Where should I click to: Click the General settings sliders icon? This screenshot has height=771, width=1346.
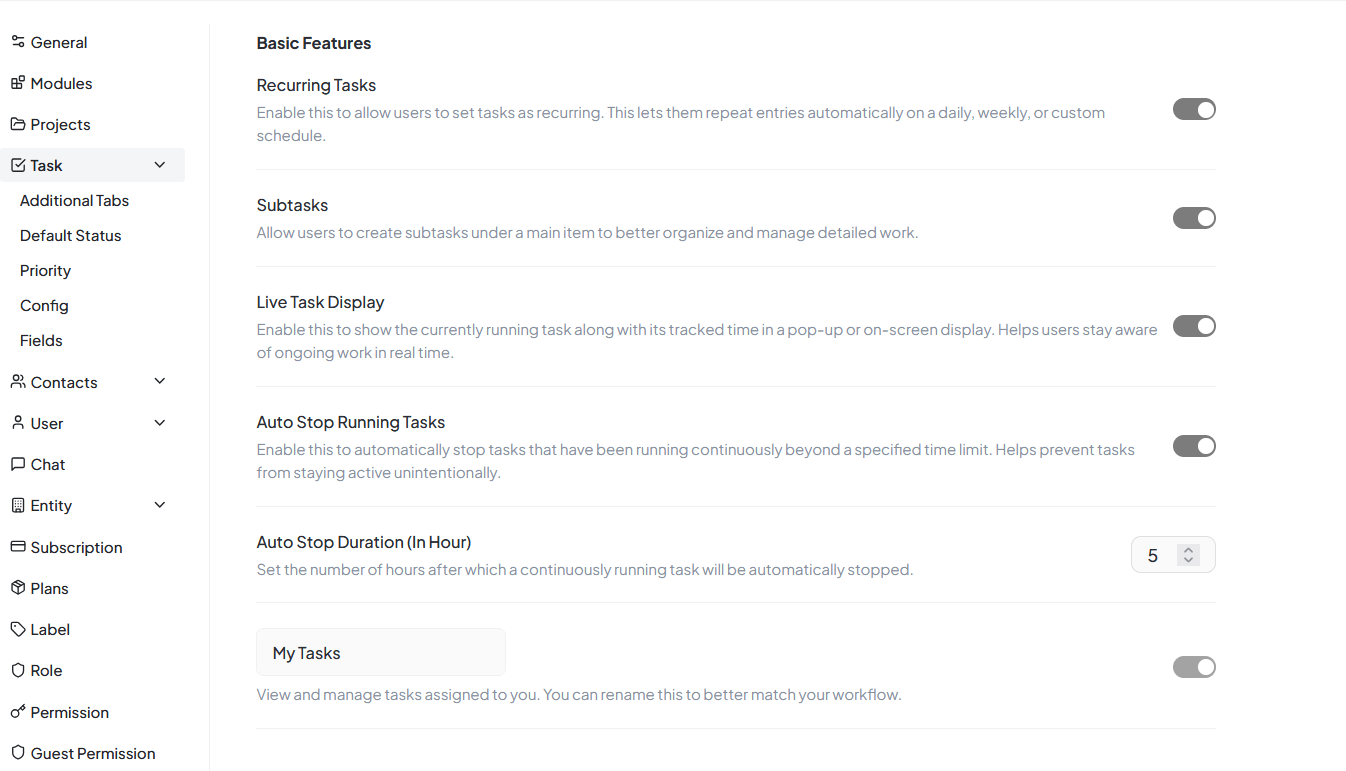point(18,42)
